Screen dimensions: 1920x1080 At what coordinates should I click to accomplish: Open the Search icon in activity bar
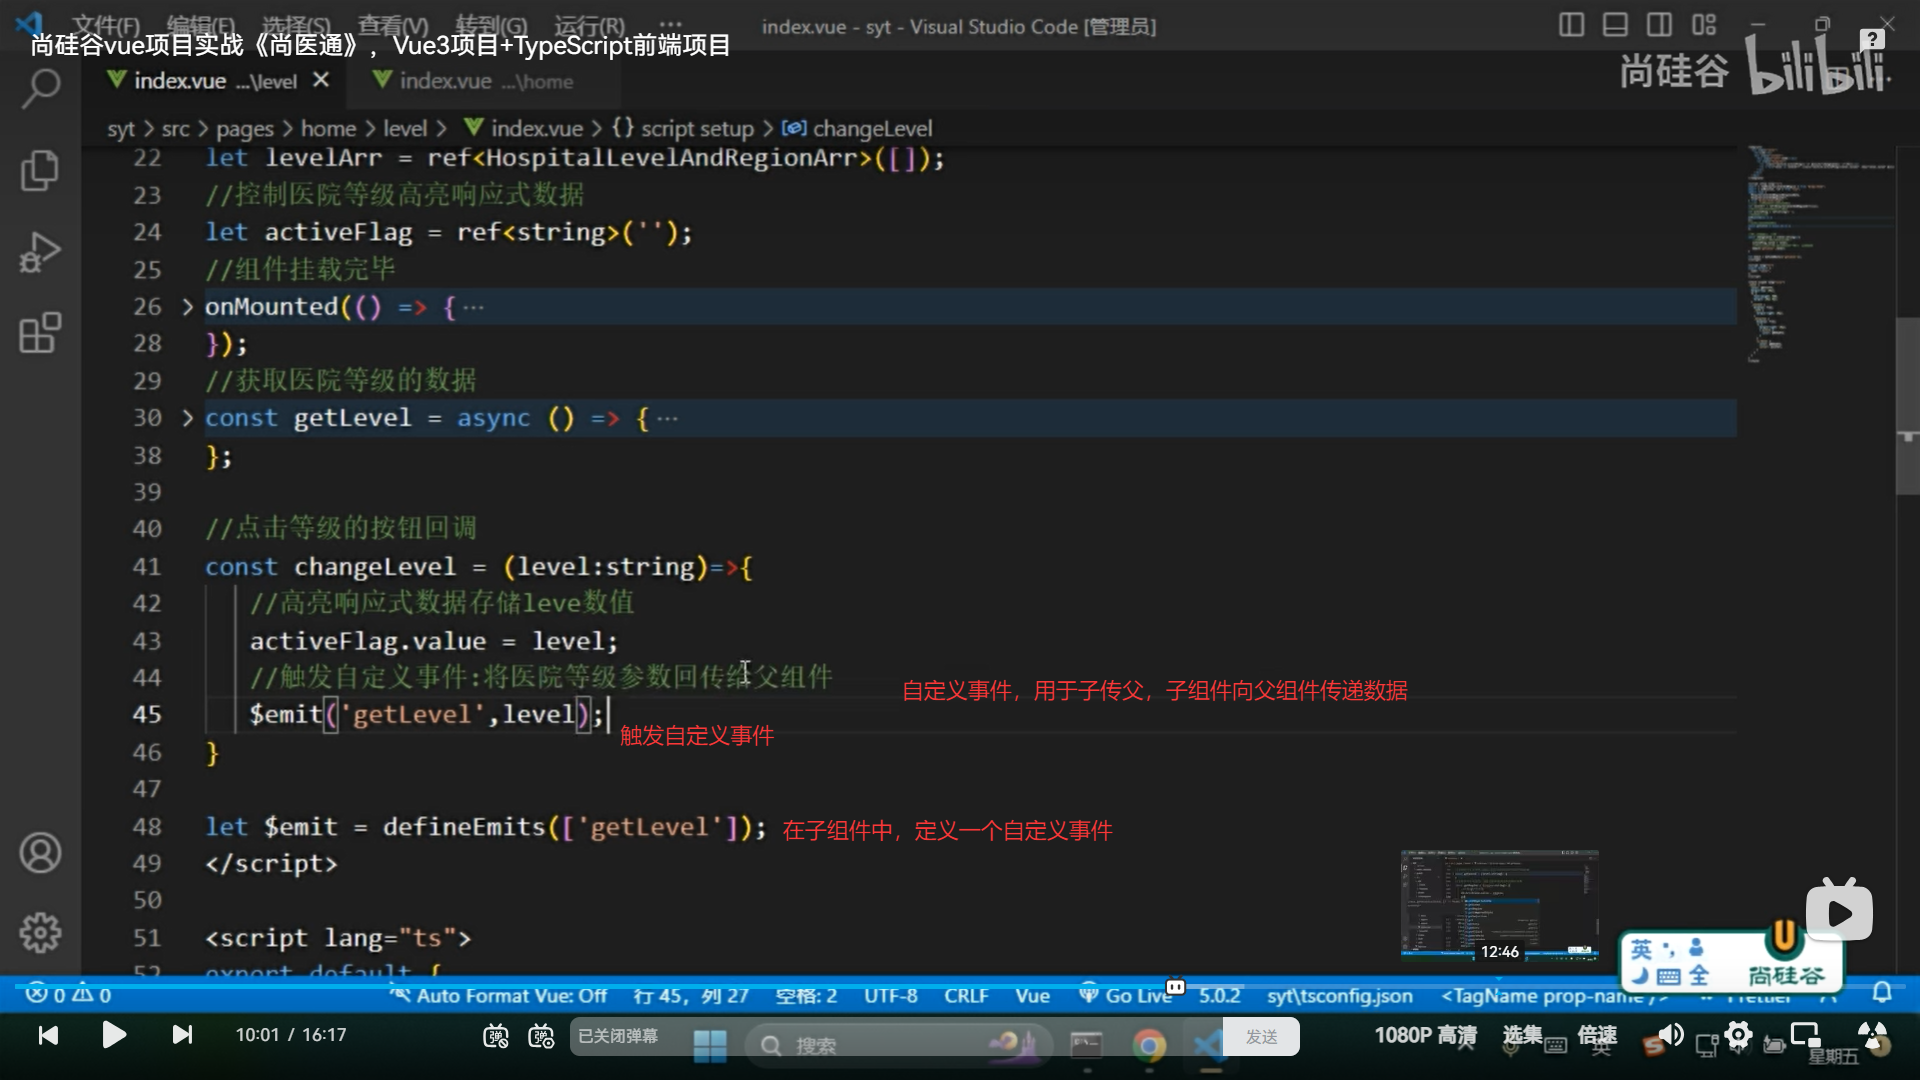click(40, 90)
